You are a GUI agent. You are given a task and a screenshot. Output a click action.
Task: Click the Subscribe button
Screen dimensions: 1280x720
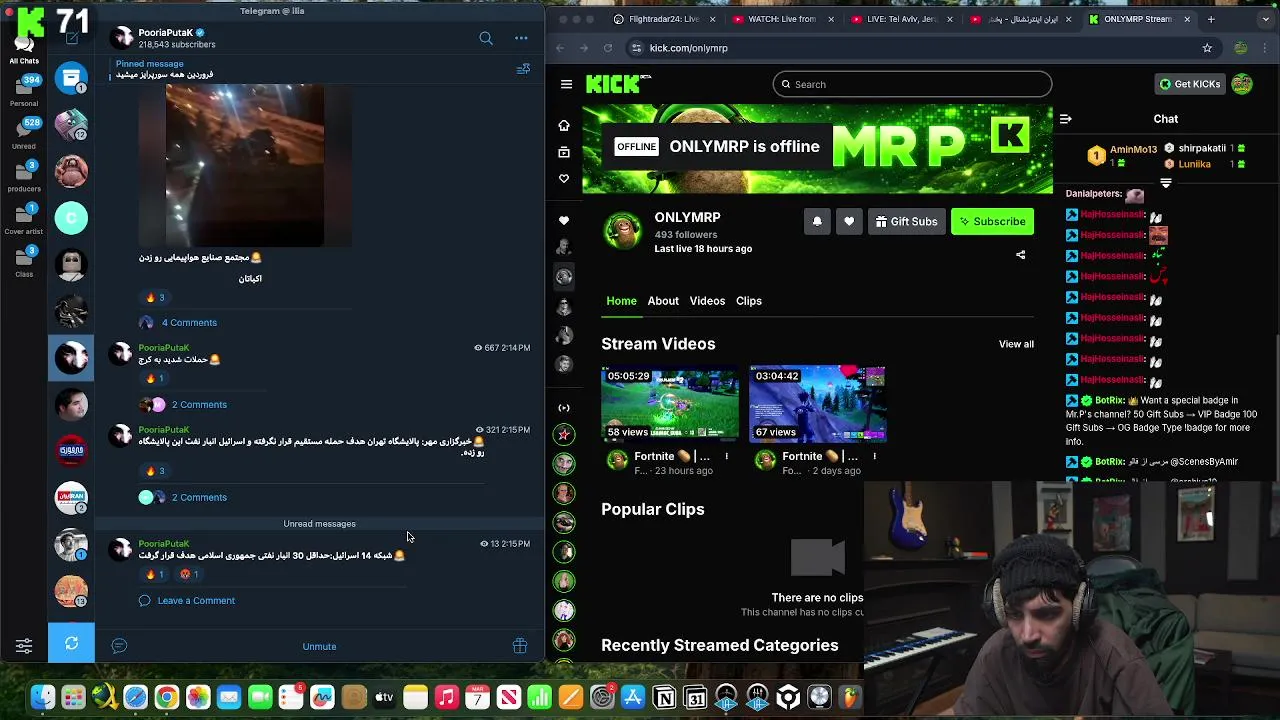pos(992,222)
